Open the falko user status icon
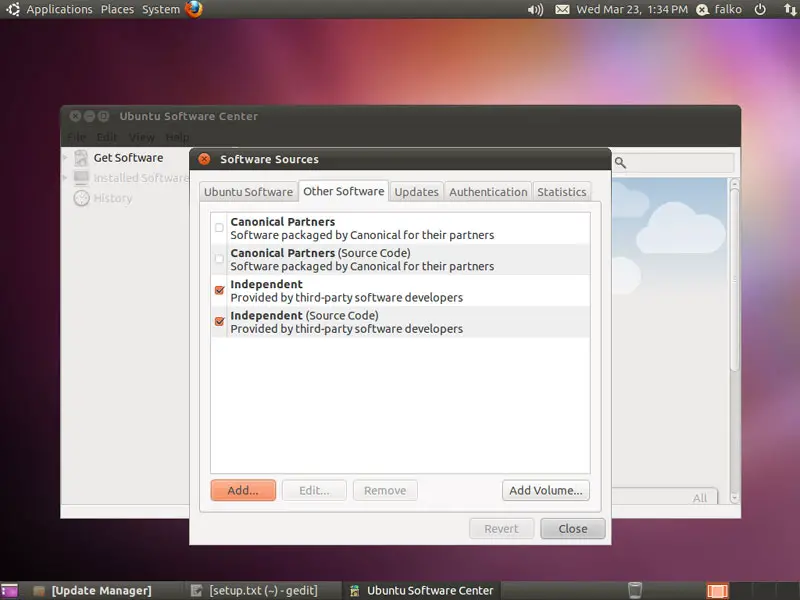The image size is (800, 600). click(x=703, y=10)
